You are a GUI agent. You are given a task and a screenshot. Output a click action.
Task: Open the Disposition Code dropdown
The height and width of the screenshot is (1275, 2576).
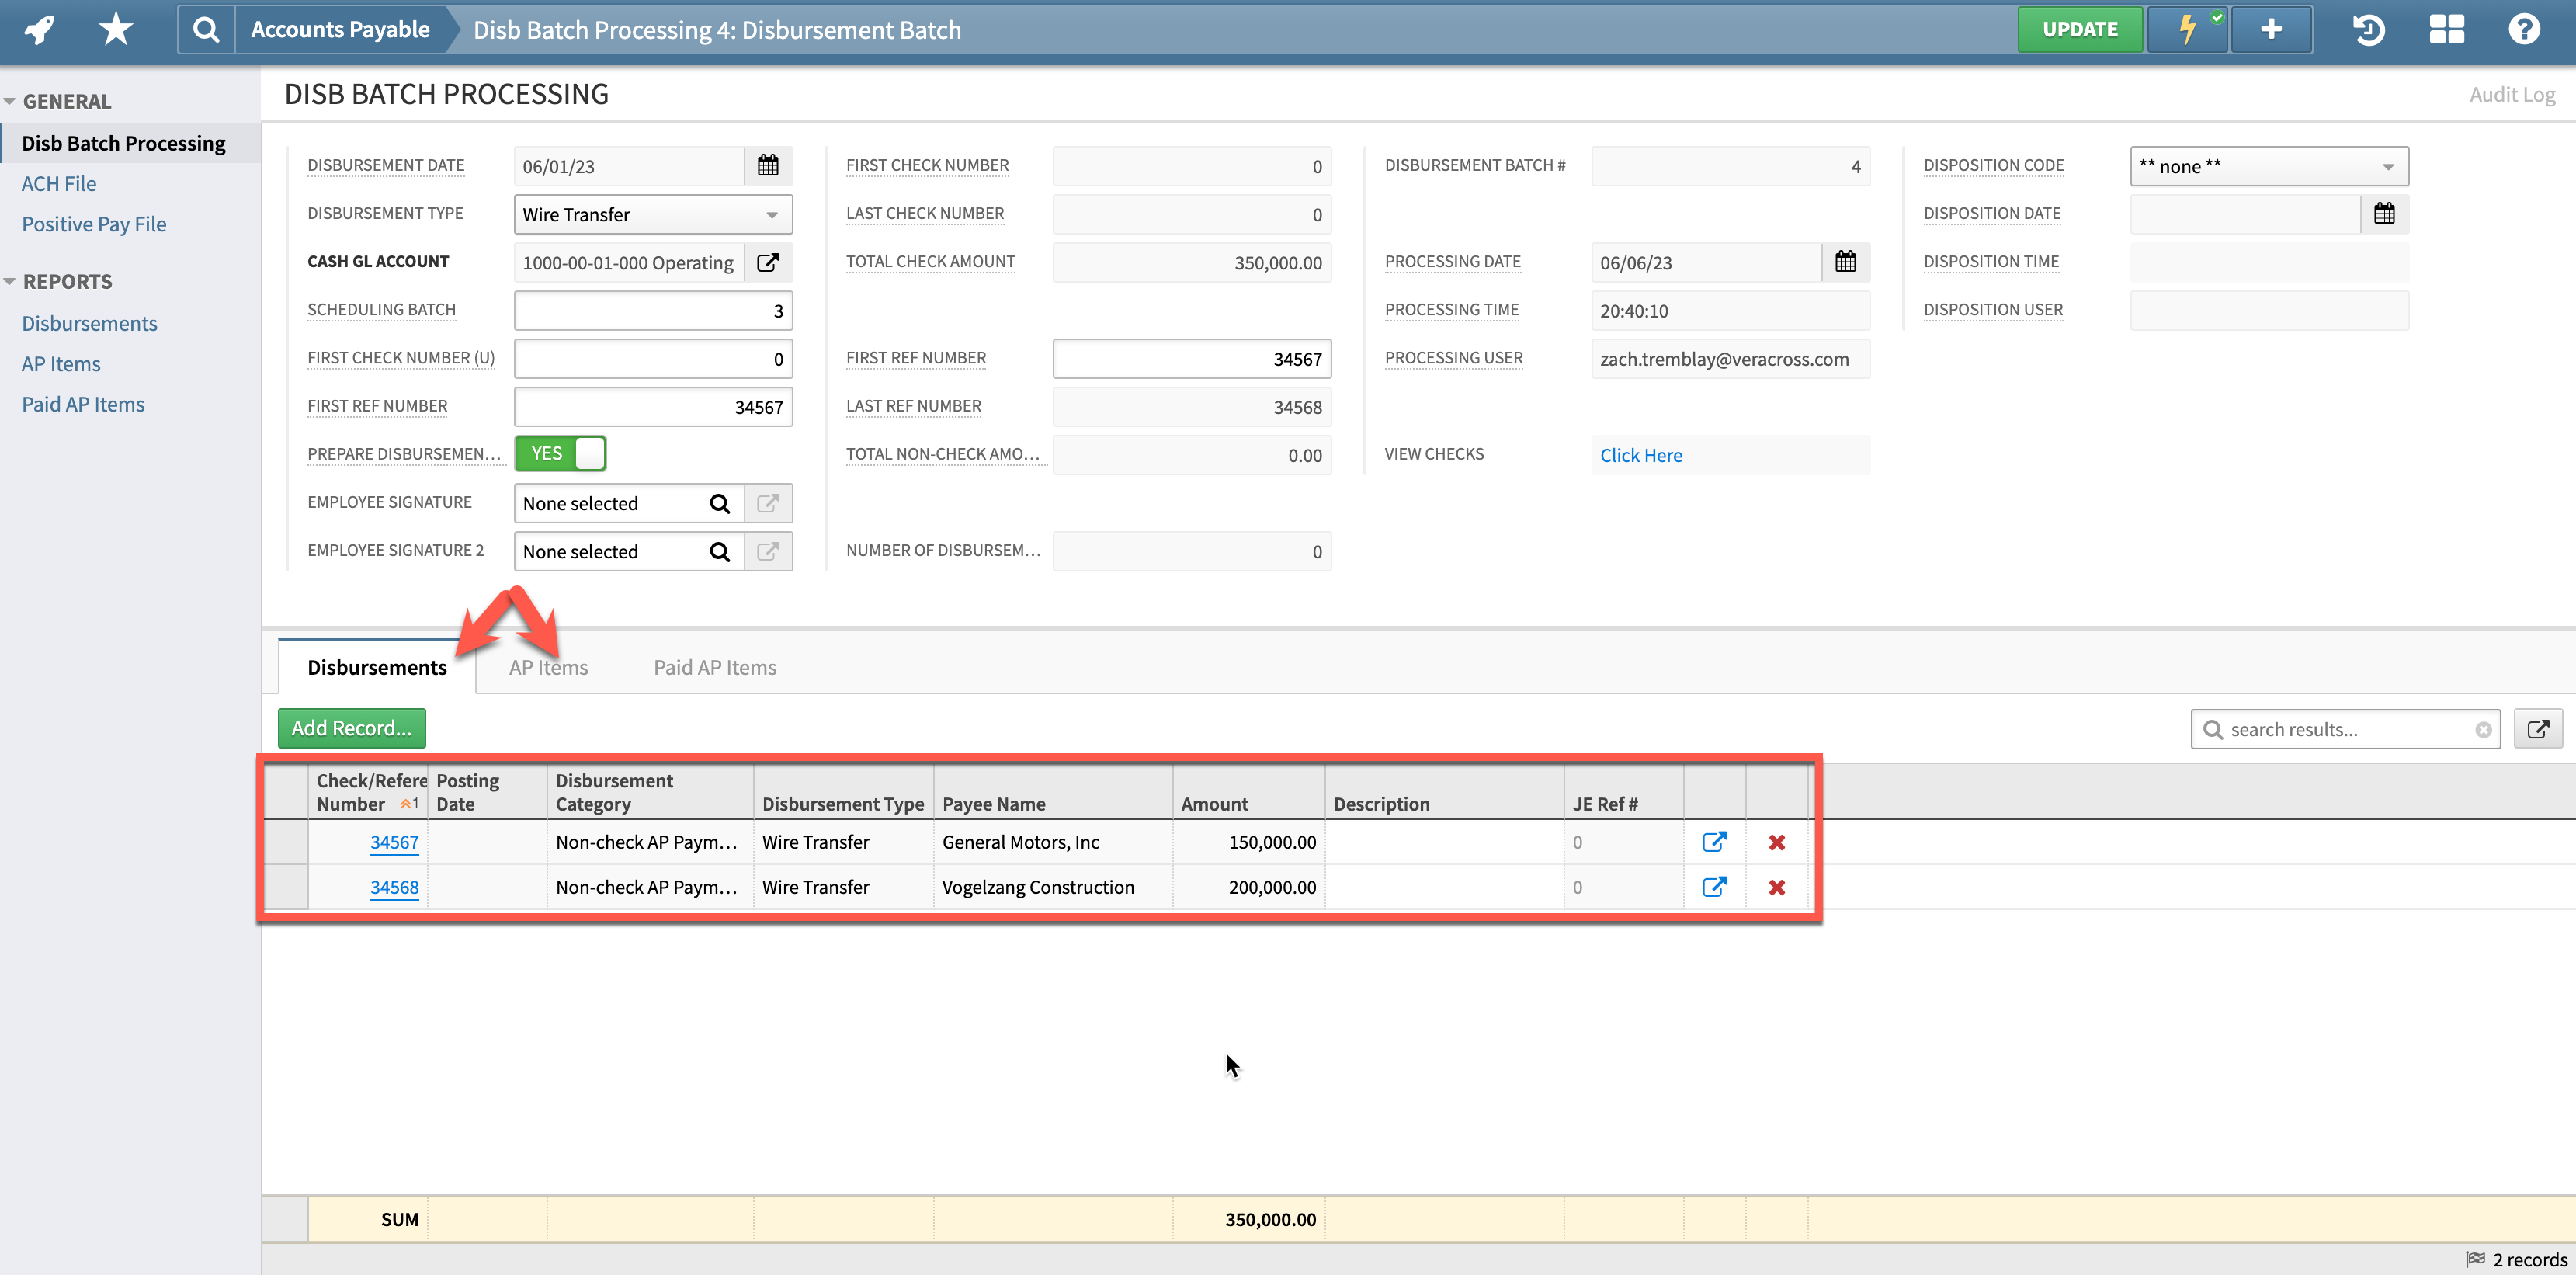pos(2268,166)
